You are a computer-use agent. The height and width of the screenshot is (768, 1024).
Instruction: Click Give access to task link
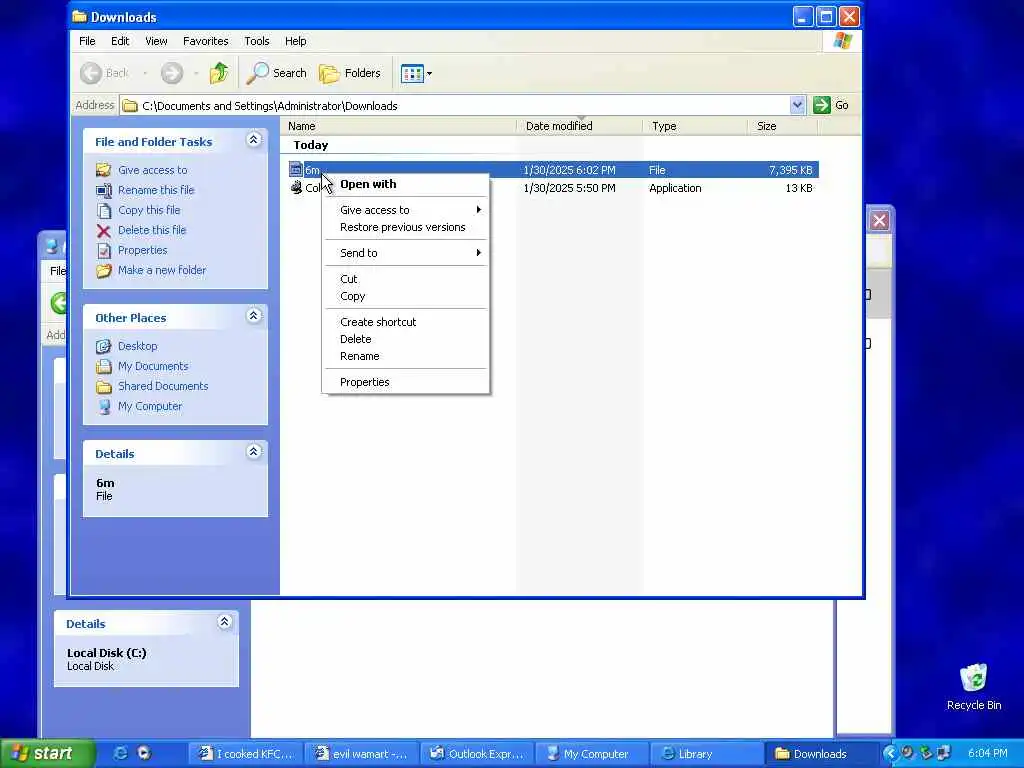click(x=152, y=170)
